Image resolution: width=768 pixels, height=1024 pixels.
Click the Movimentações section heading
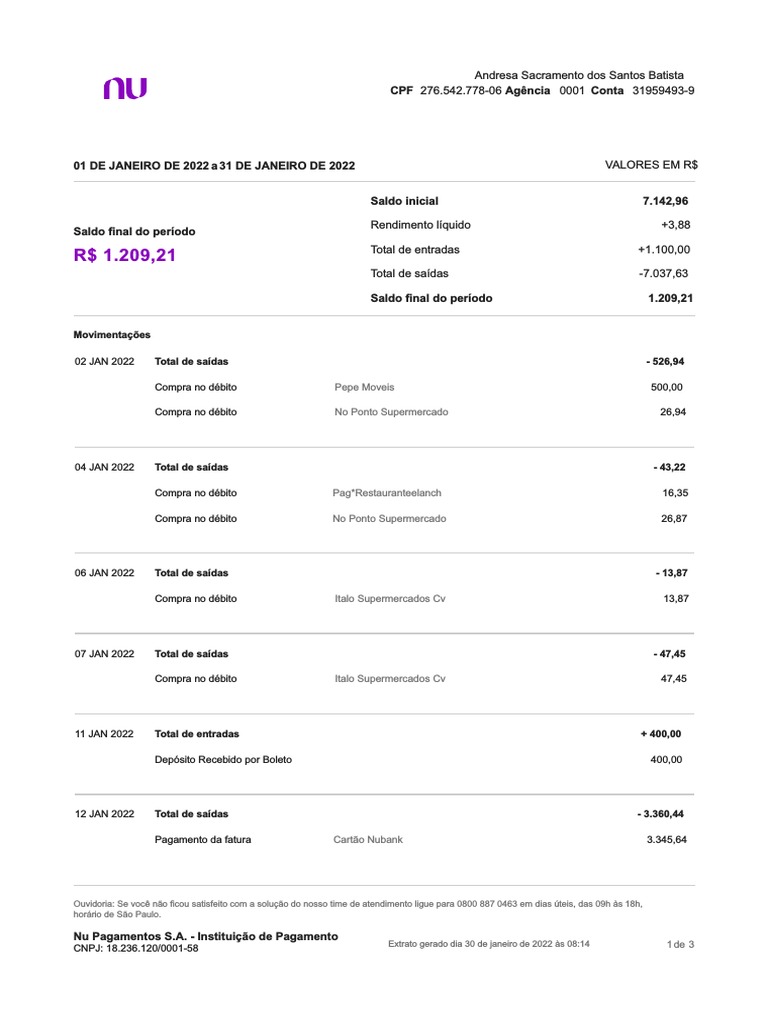tap(112, 335)
